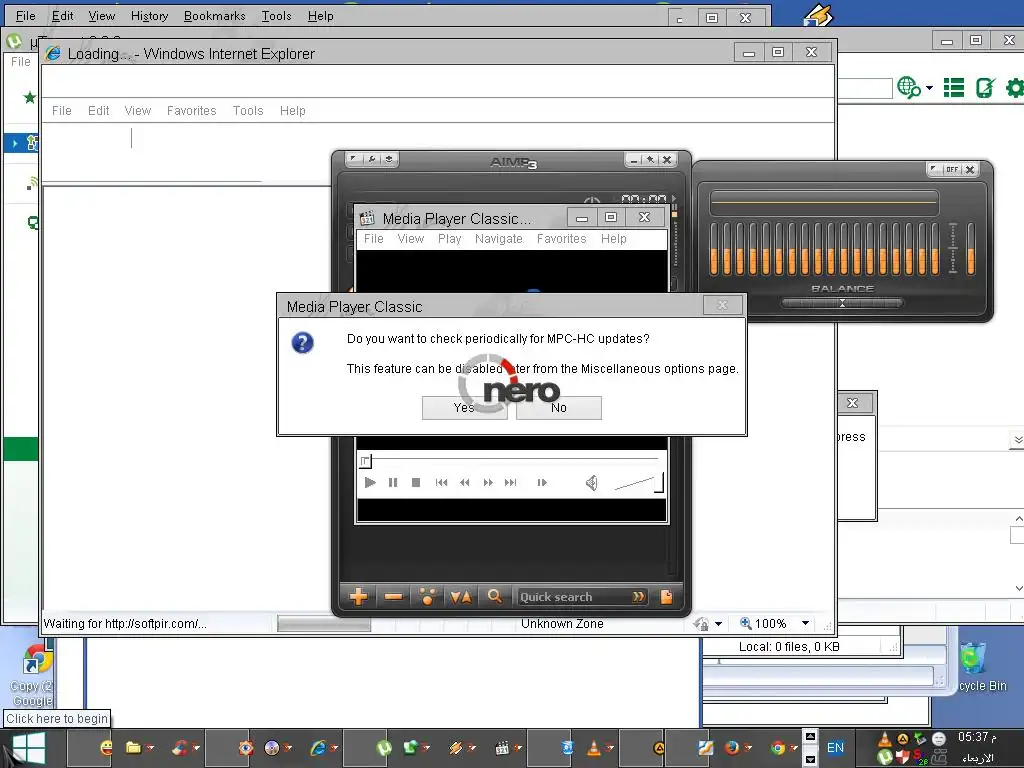Click the rewind button in Media Player Classic

click(x=464, y=483)
